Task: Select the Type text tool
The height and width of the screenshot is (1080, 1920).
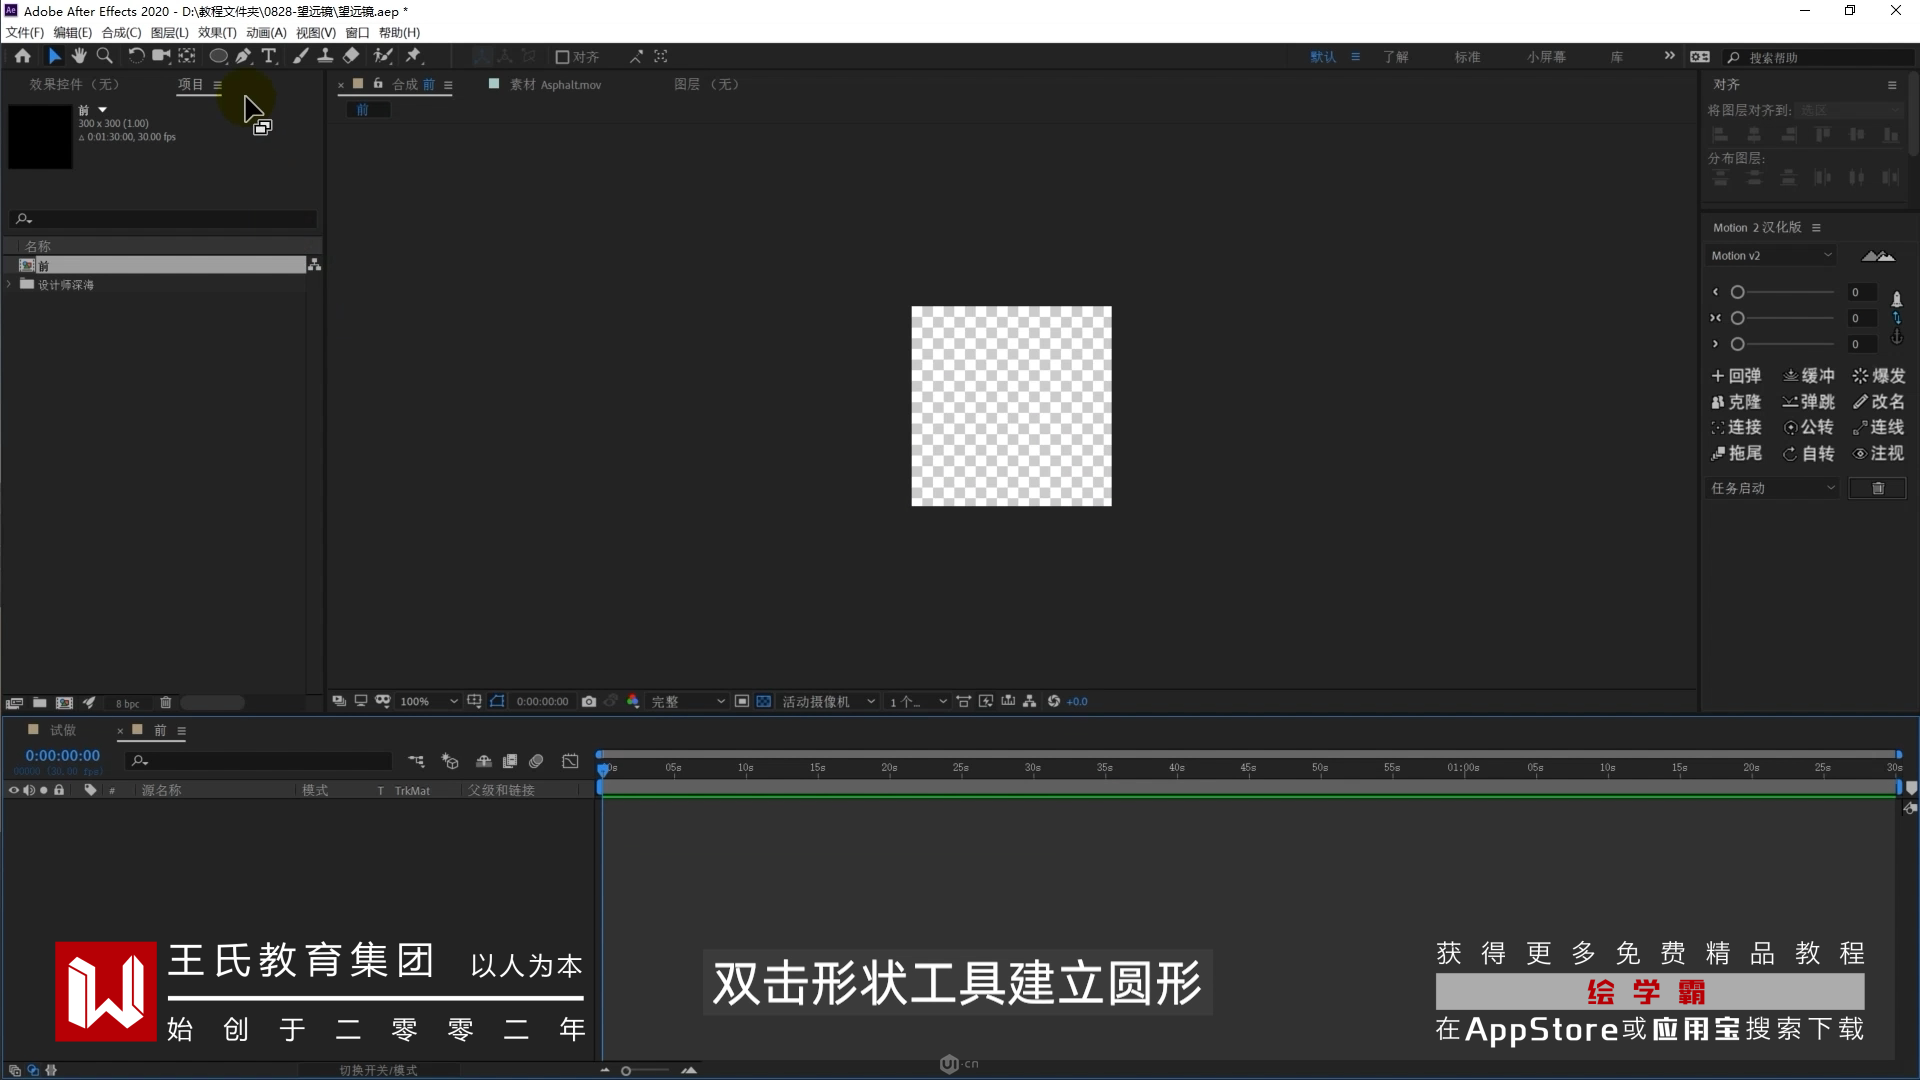Action: click(x=268, y=56)
